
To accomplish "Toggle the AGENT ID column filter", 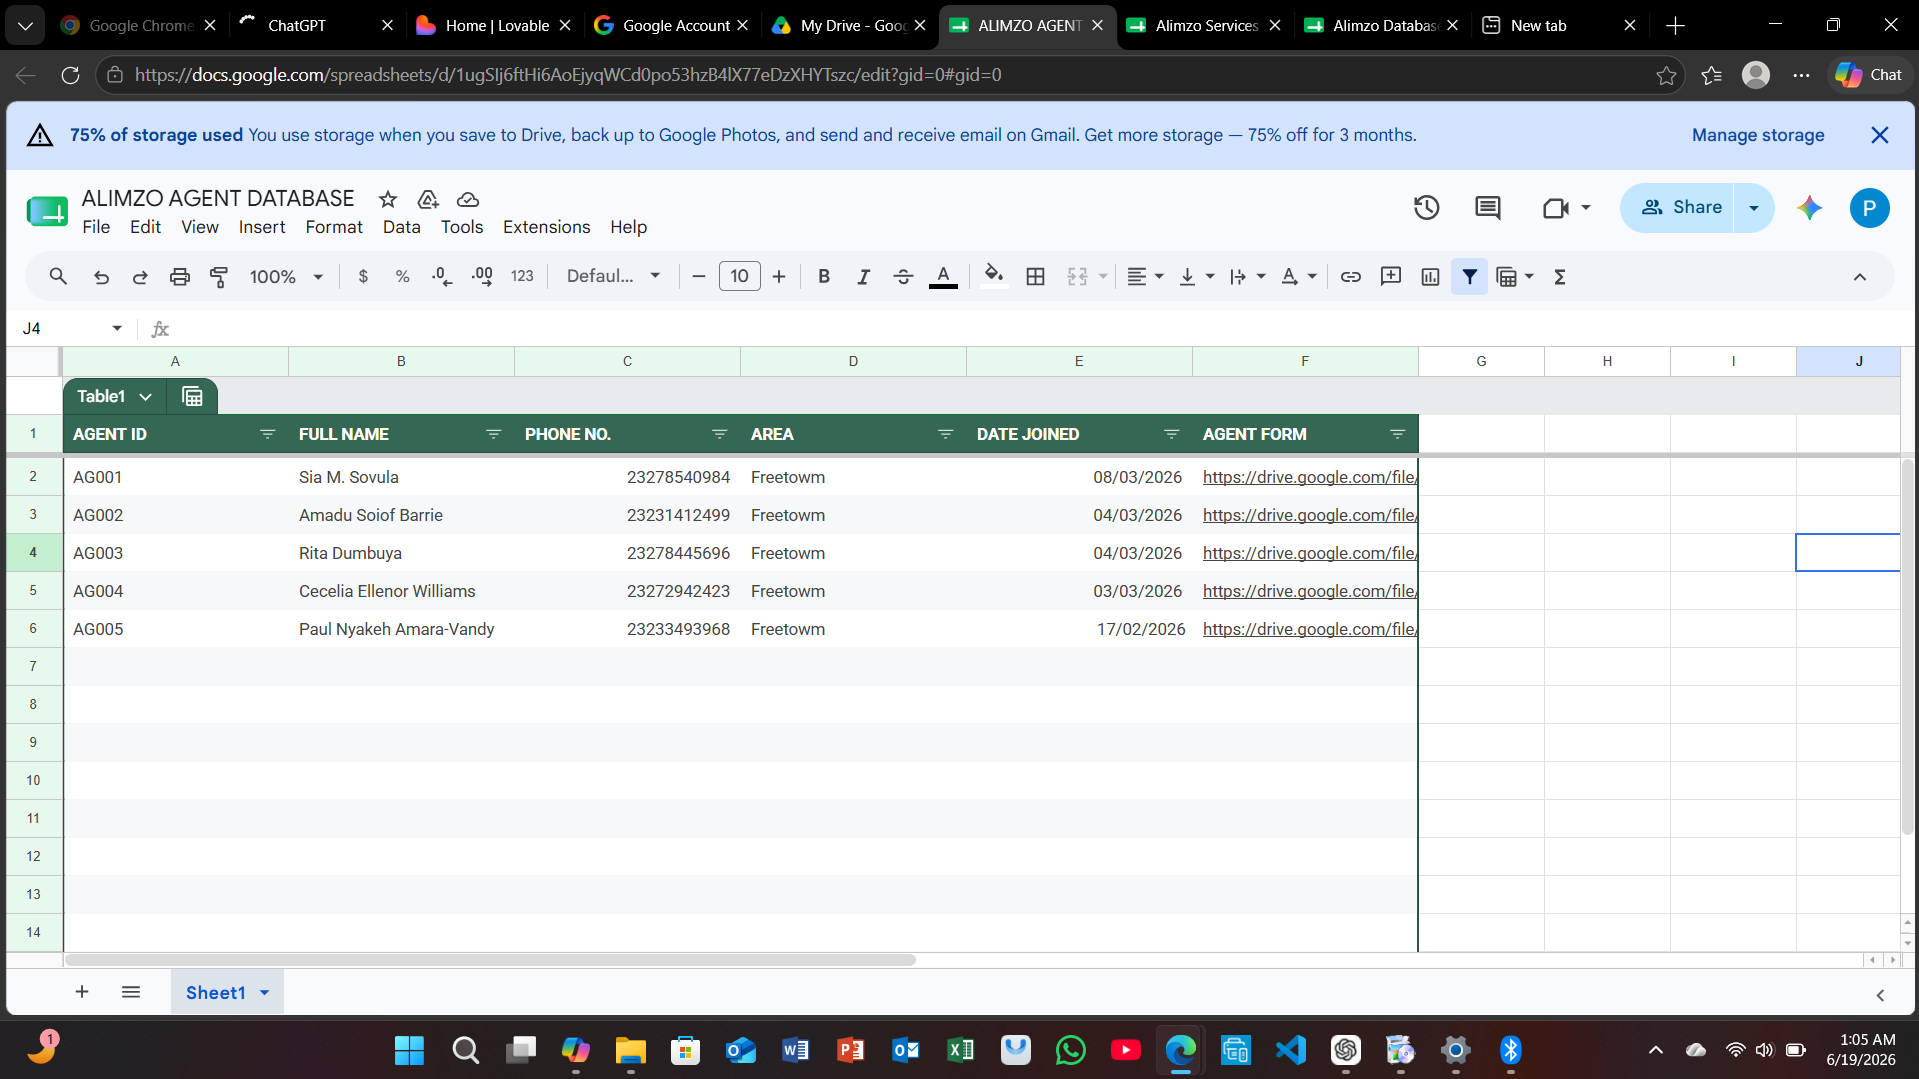I will (x=267, y=434).
